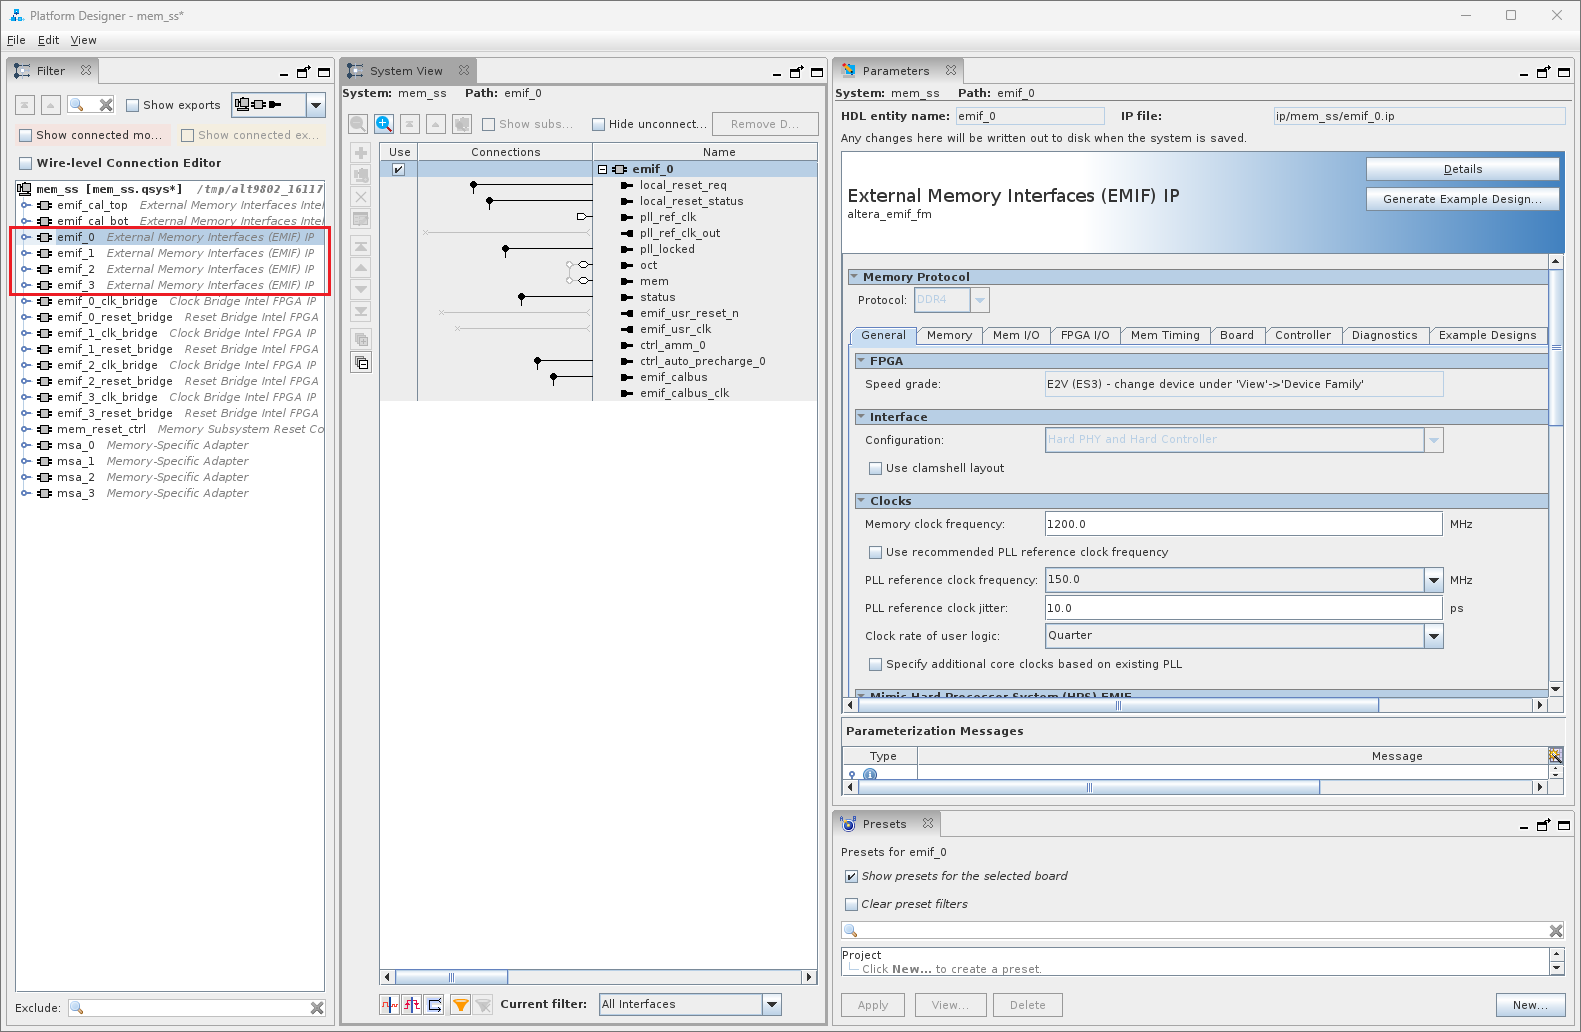Image resolution: width=1581 pixels, height=1032 pixels.
Task: Click the first signal waveform icon at bottom
Action: [x=390, y=1005]
